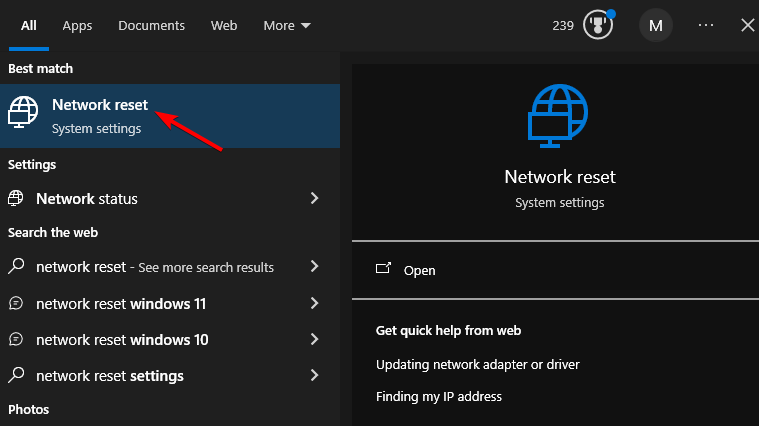Expand the 'network reset' web result arrow
This screenshot has height=426, width=759.
(315, 266)
